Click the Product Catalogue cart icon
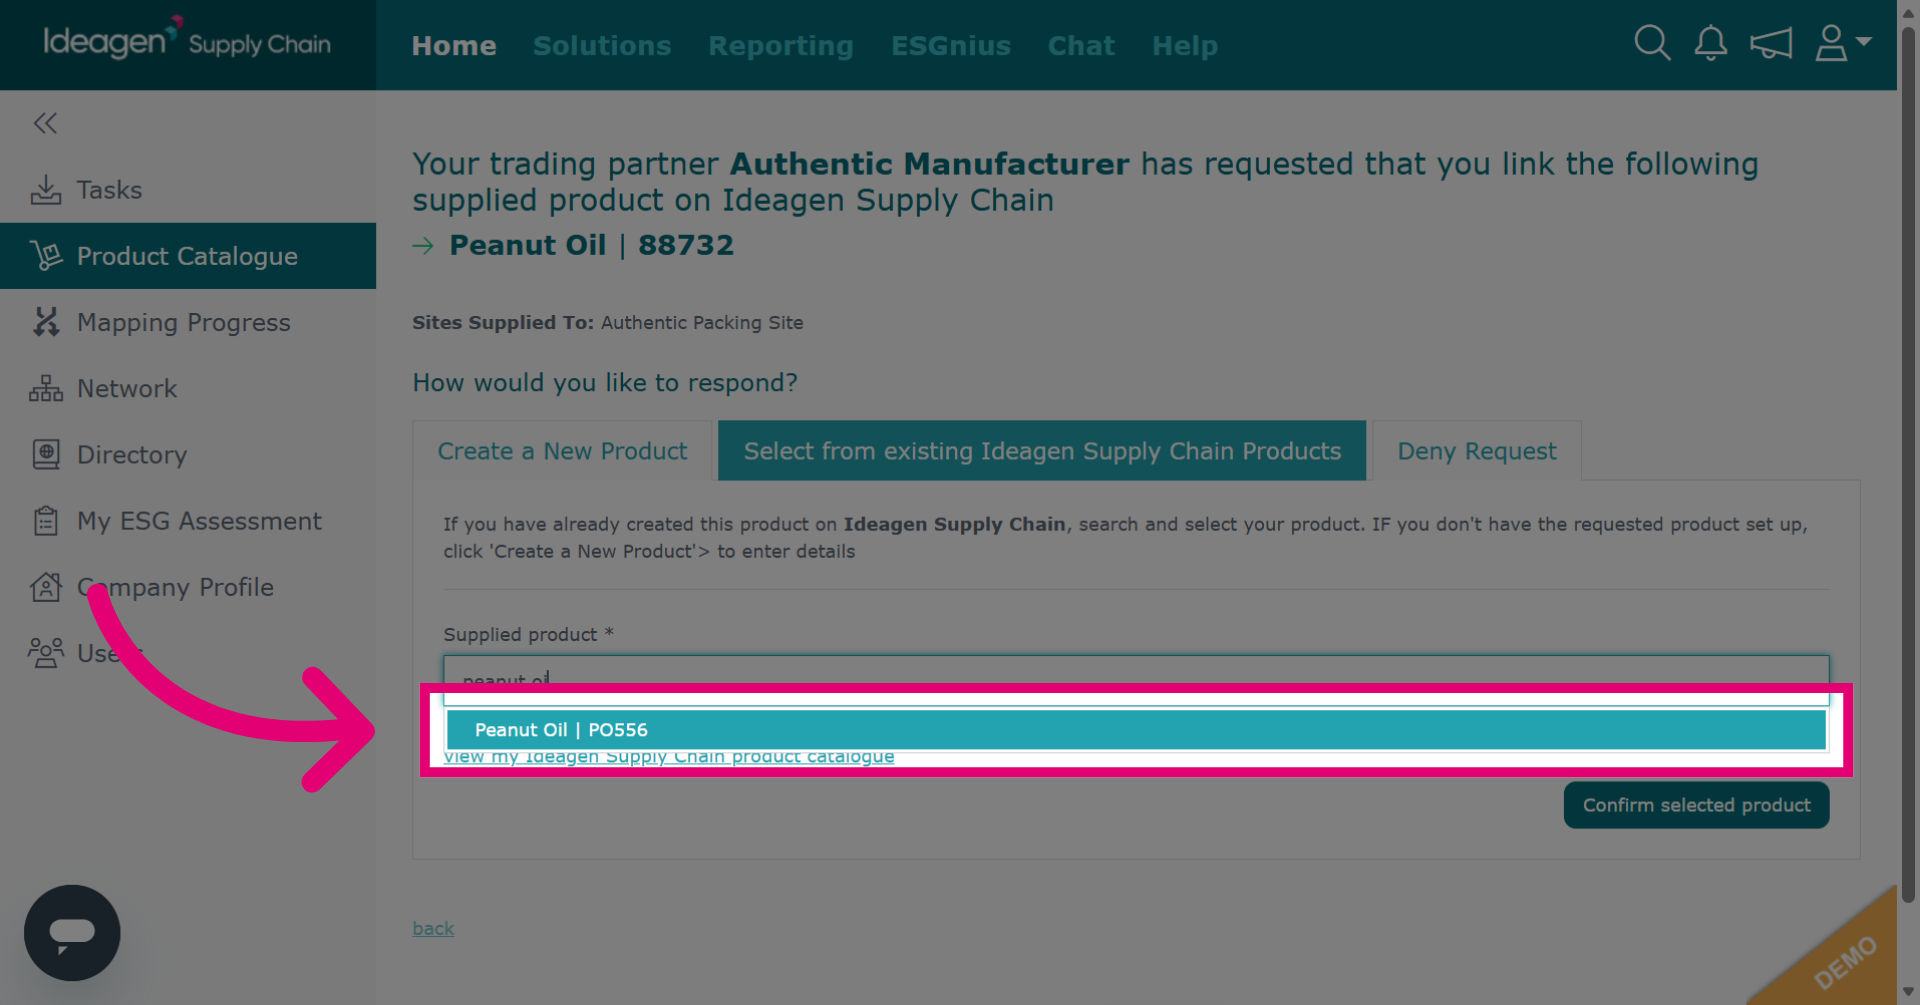Screen dimensions: 1920x1005 point(46,256)
